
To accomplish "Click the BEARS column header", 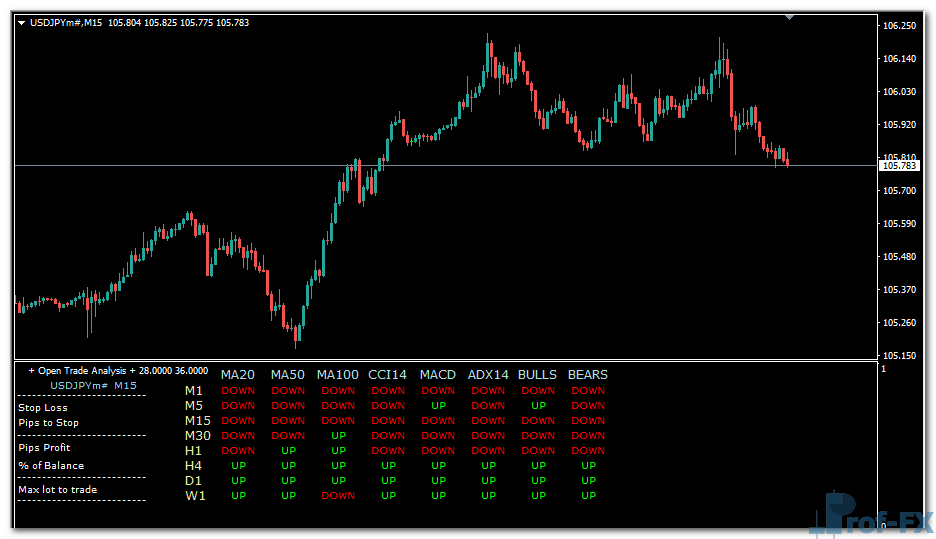I will coord(588,375).
